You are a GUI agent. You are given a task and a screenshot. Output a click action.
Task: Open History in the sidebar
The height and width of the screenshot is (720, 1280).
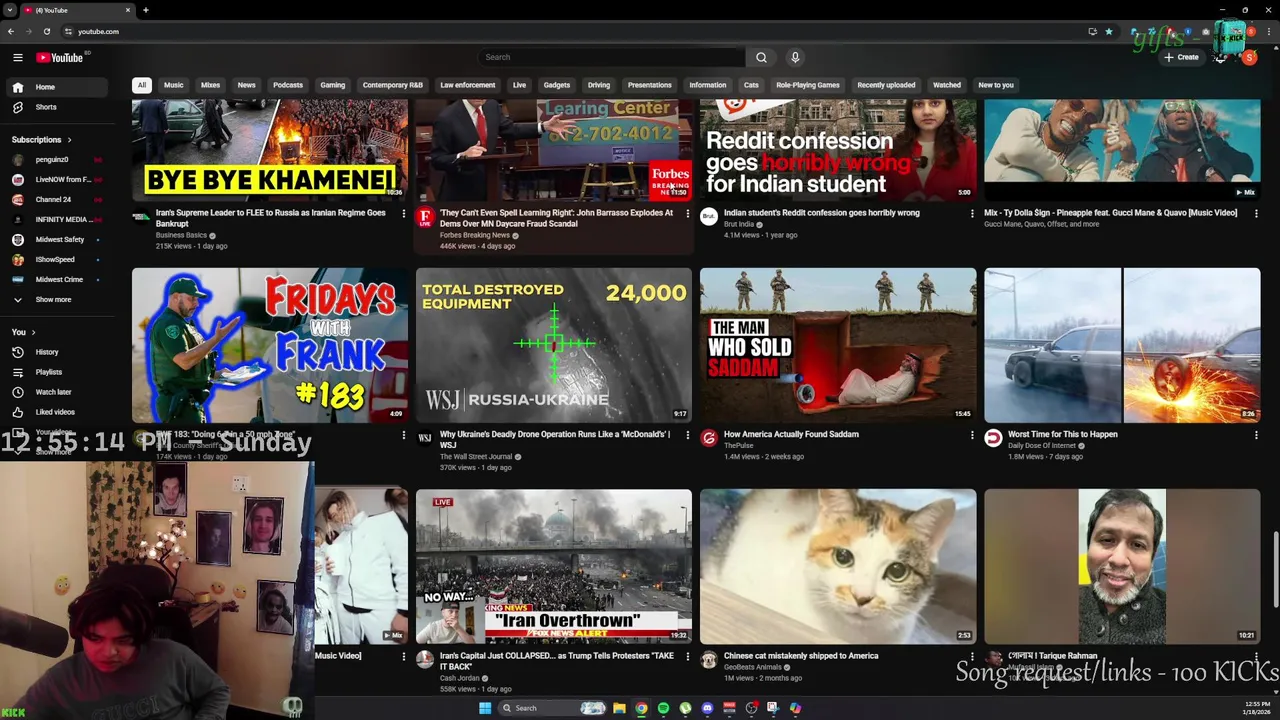click(x=56, y=352)
